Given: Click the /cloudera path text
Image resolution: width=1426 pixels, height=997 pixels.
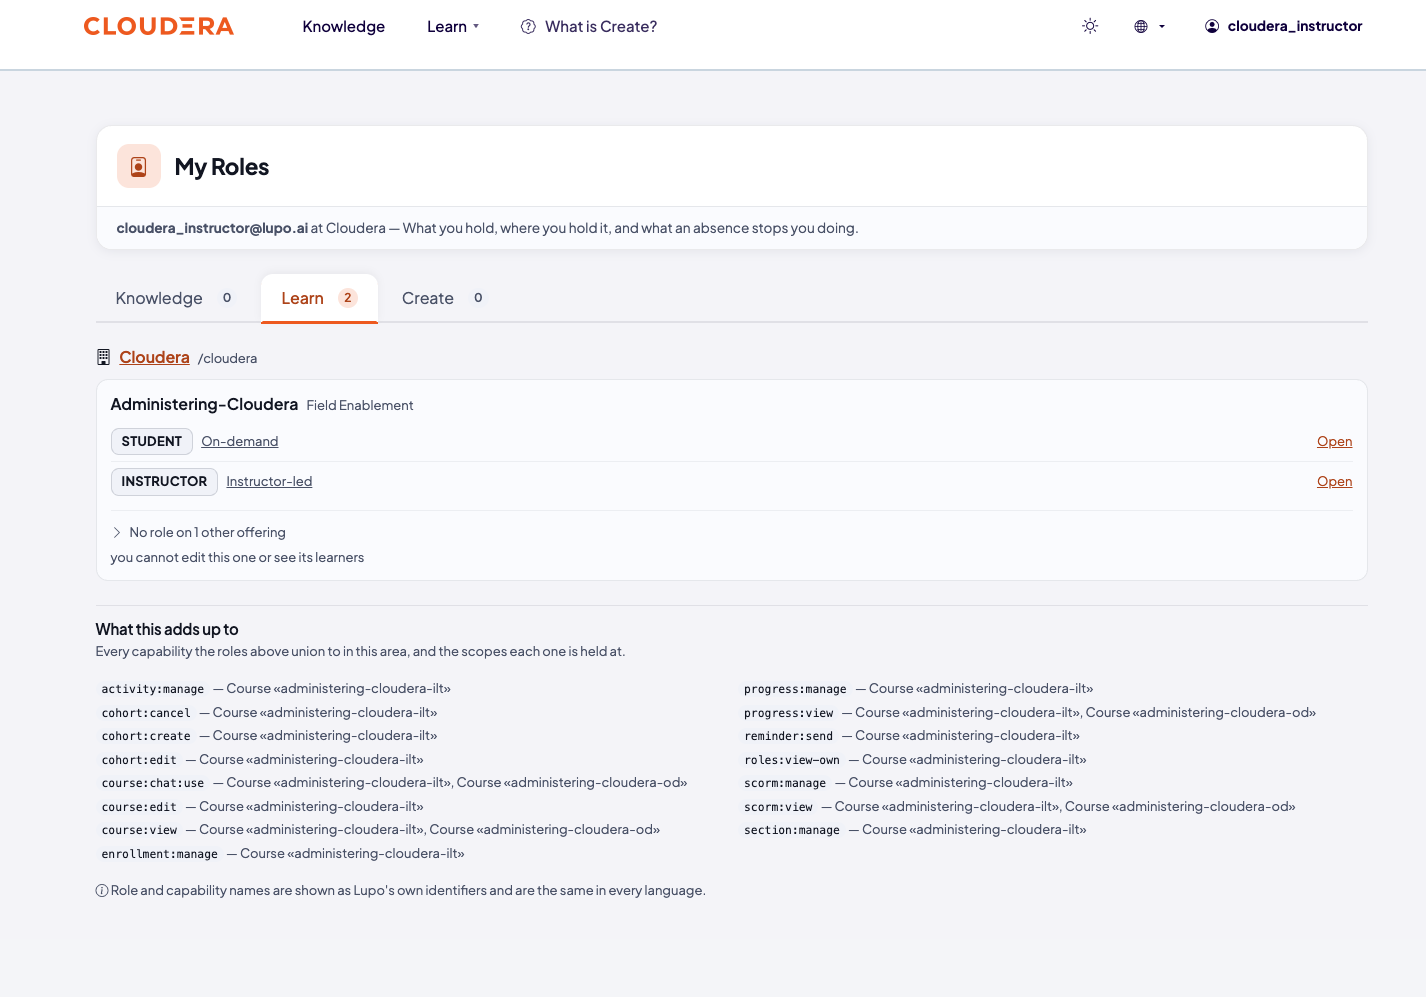Looking at the screenshot, I should coord(227,358).
